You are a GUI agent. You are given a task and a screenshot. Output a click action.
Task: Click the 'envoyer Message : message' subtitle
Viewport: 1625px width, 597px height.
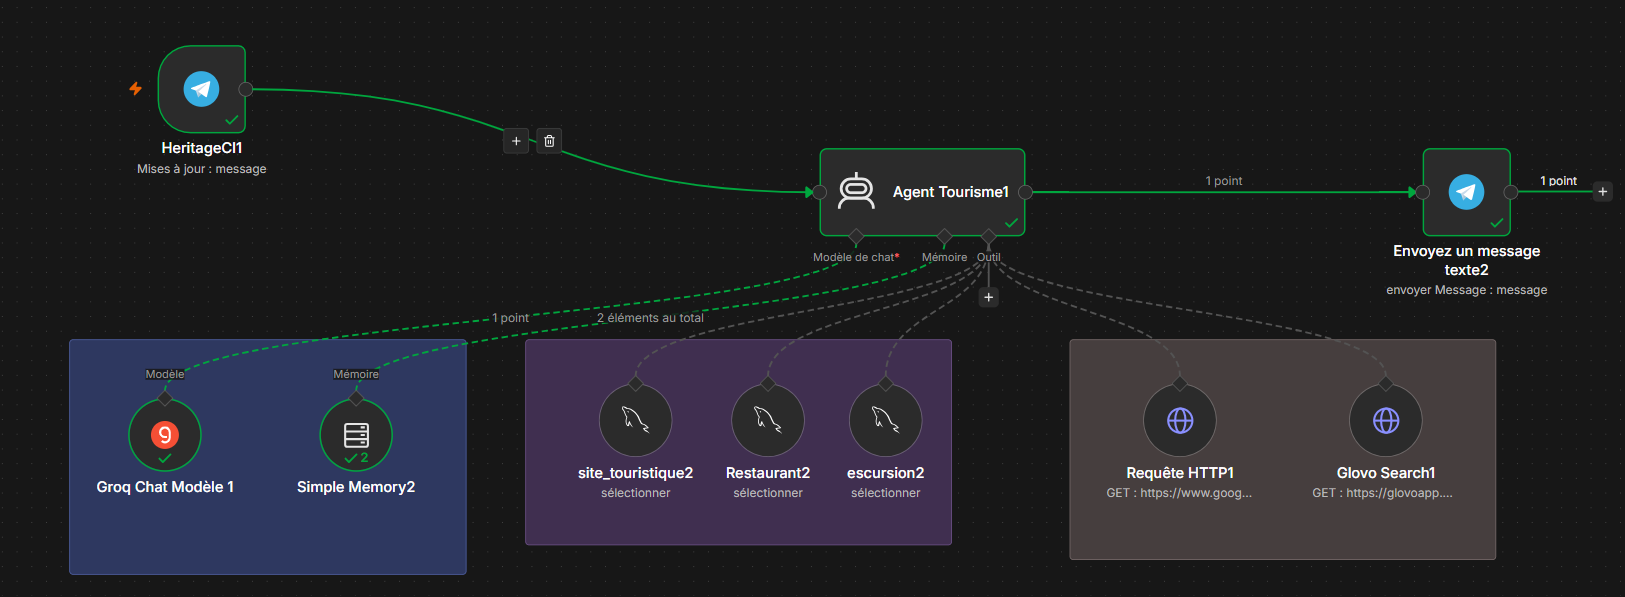[x=1466, y=290]
